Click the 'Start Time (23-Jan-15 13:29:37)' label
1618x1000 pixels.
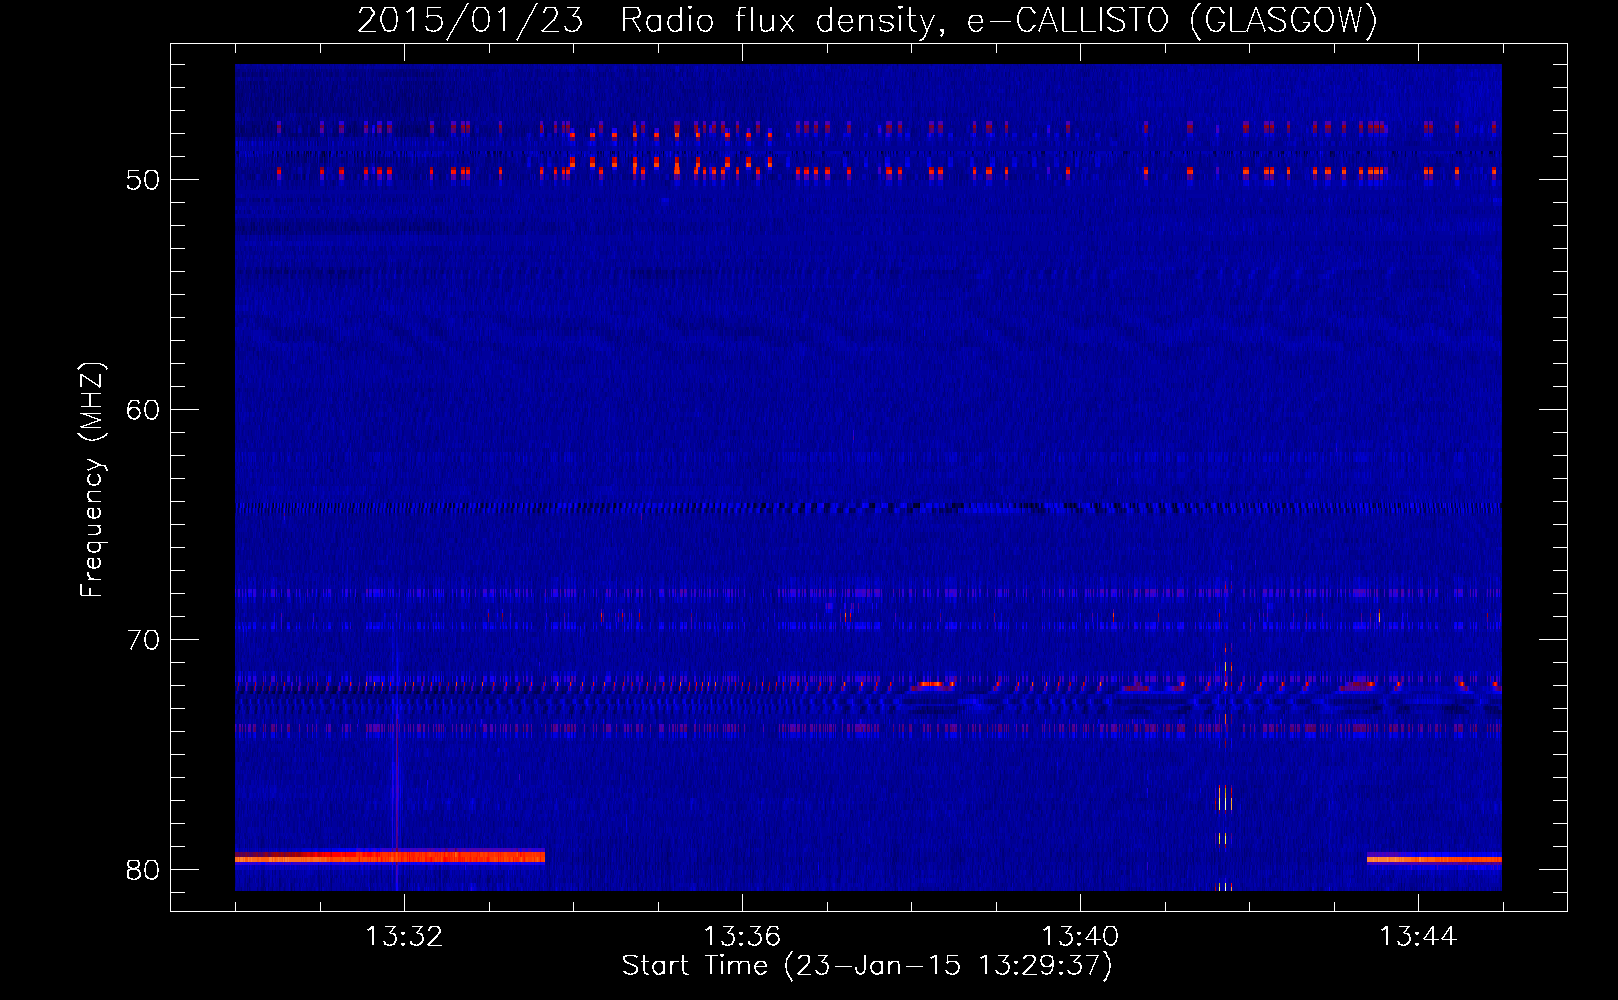[867, 966]
